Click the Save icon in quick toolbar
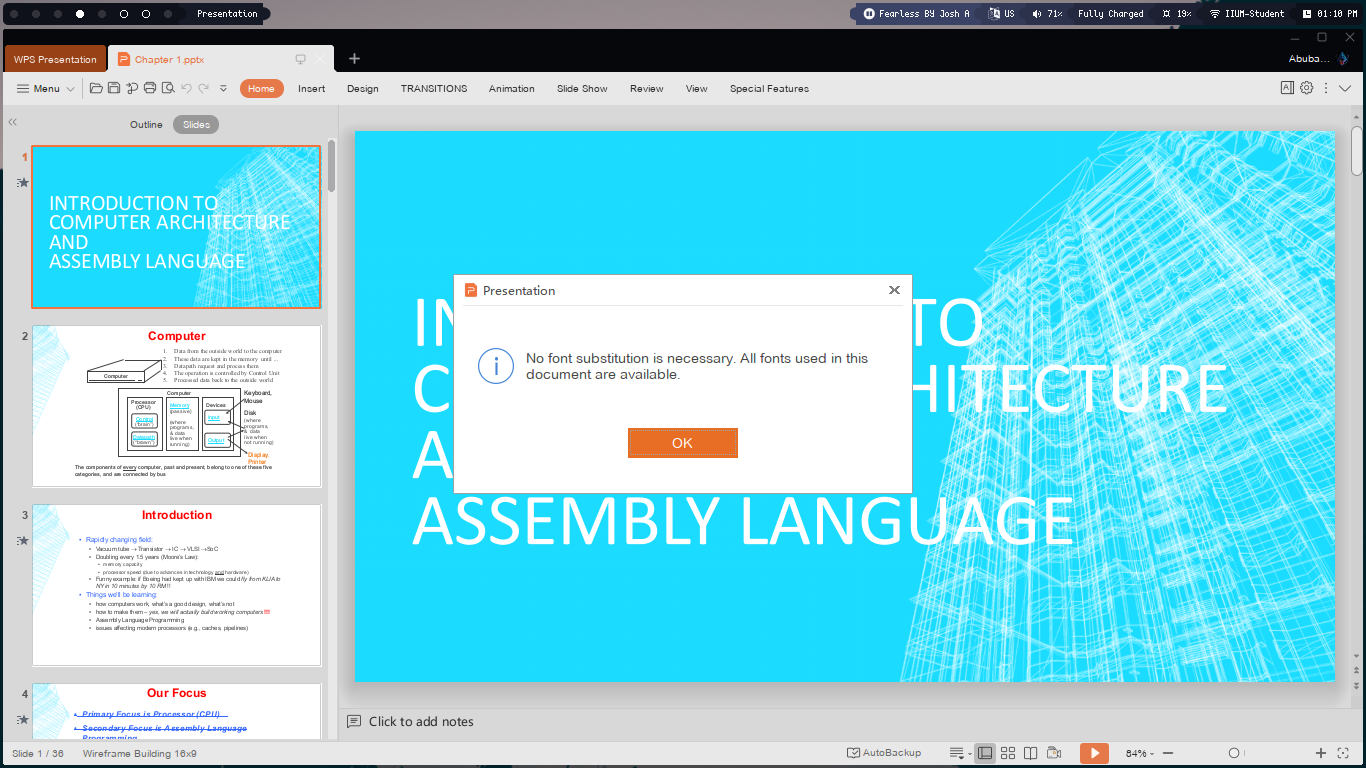The image size is (1366, 768). point(114,88)
